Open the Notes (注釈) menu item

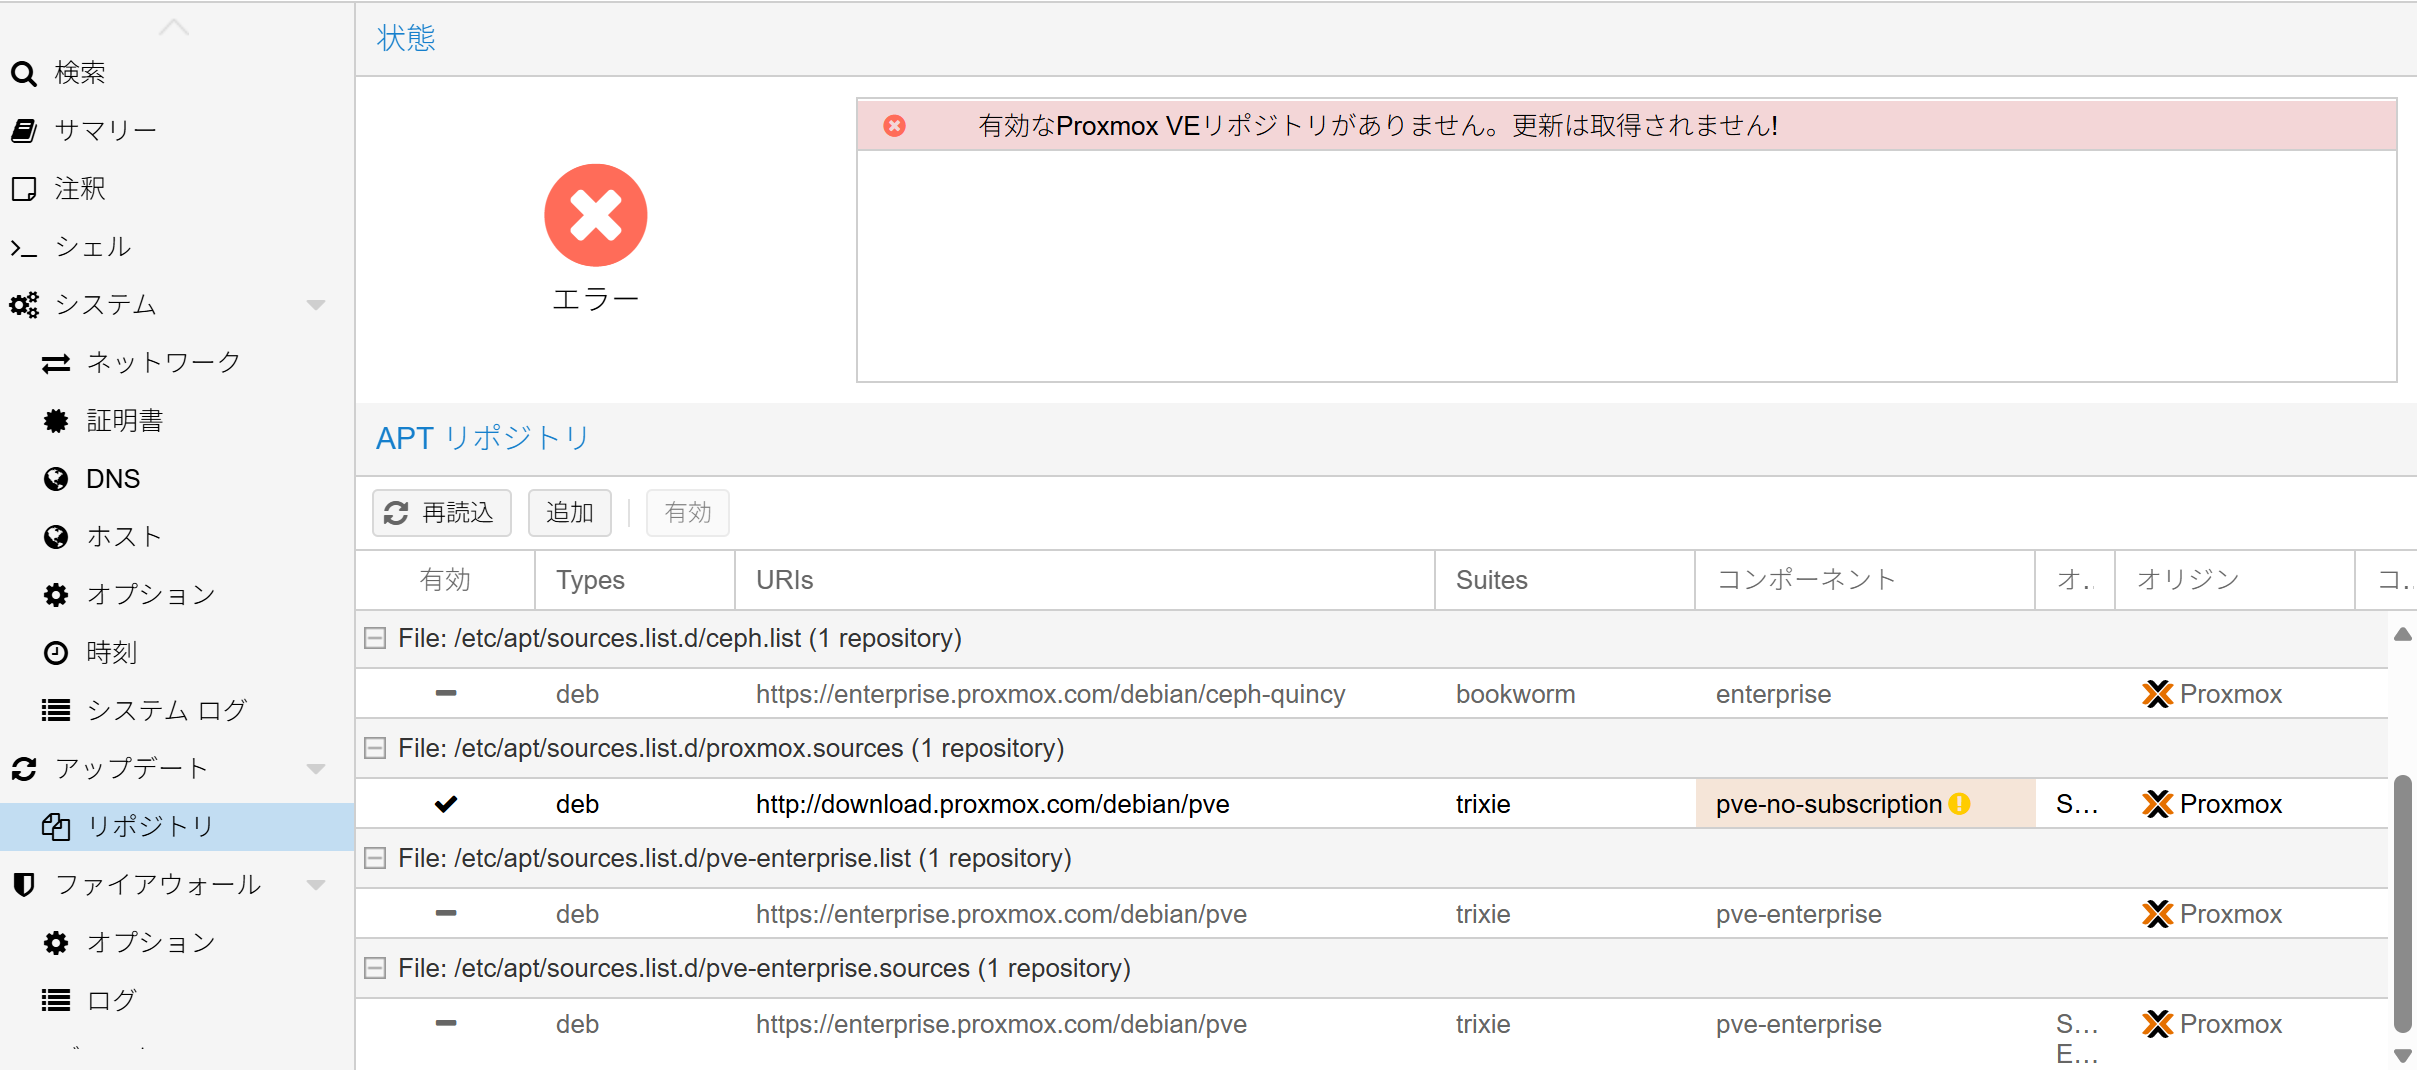point(177,189)
